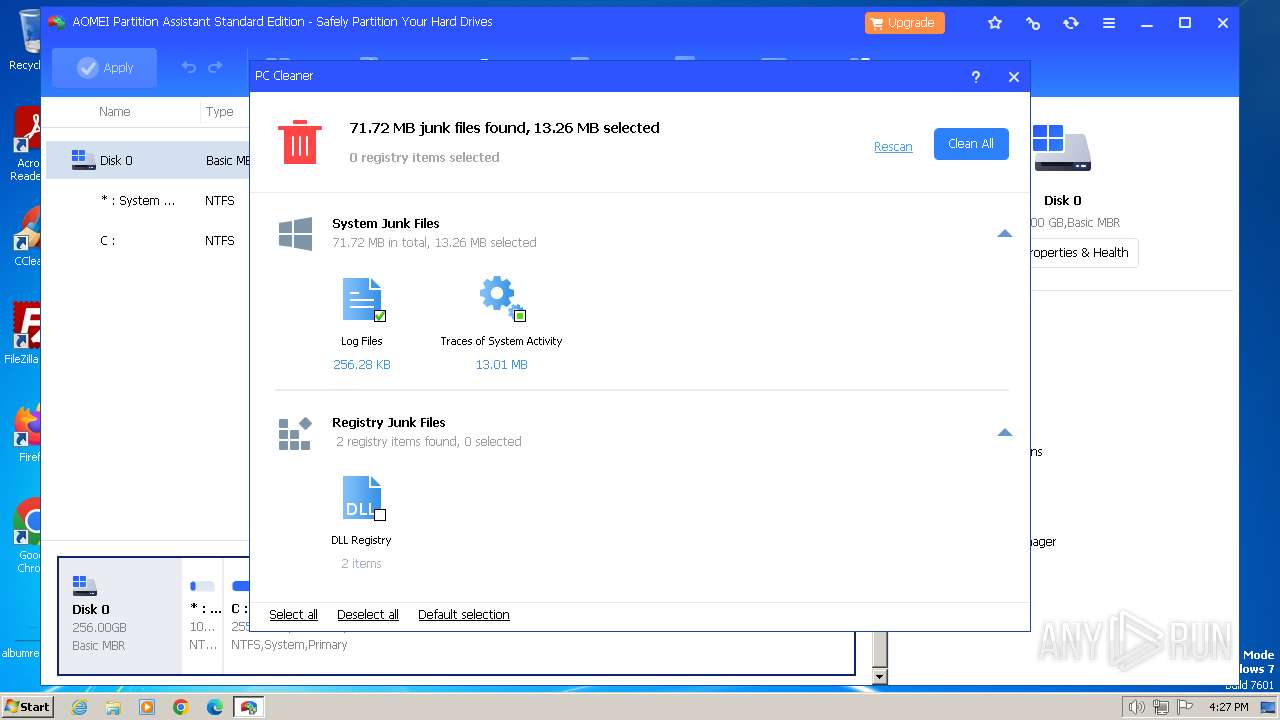Click the red trash can icon
This screenshot has width=1280, height=720.
tap(300, 142)
